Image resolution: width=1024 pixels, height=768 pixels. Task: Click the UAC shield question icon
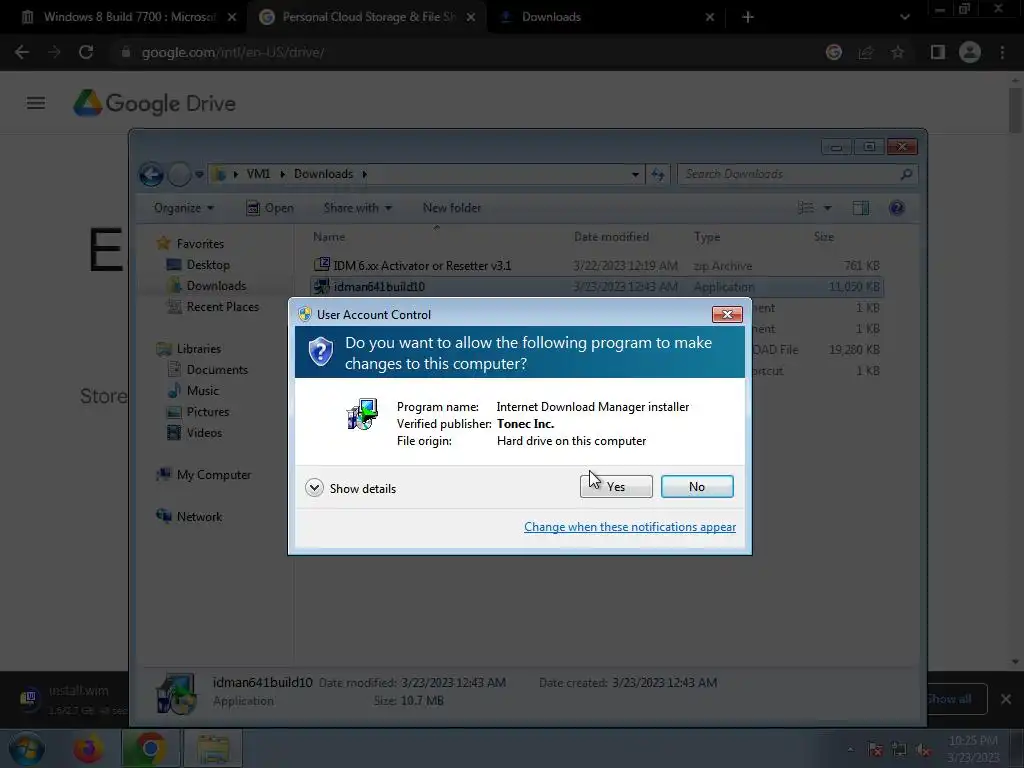click(x=321, y=352)
